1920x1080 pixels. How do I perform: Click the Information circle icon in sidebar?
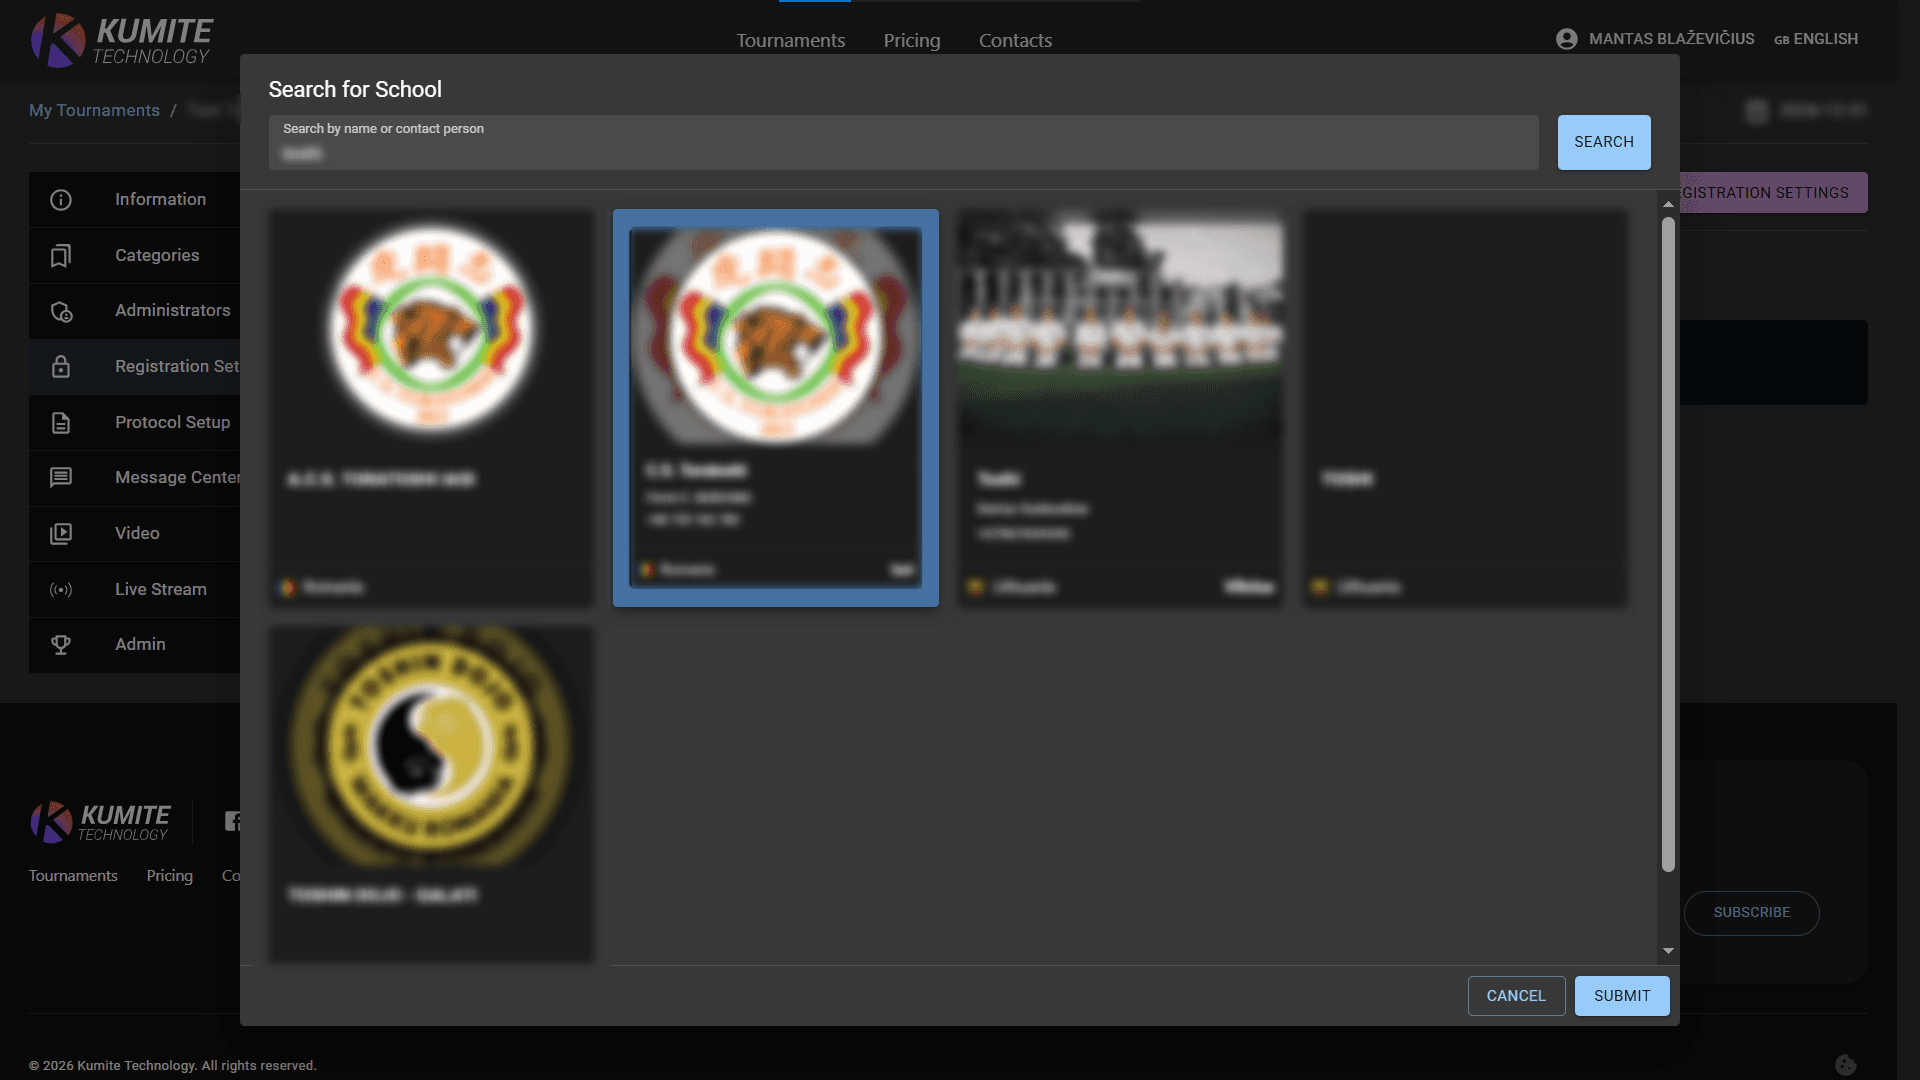[61, 200]
